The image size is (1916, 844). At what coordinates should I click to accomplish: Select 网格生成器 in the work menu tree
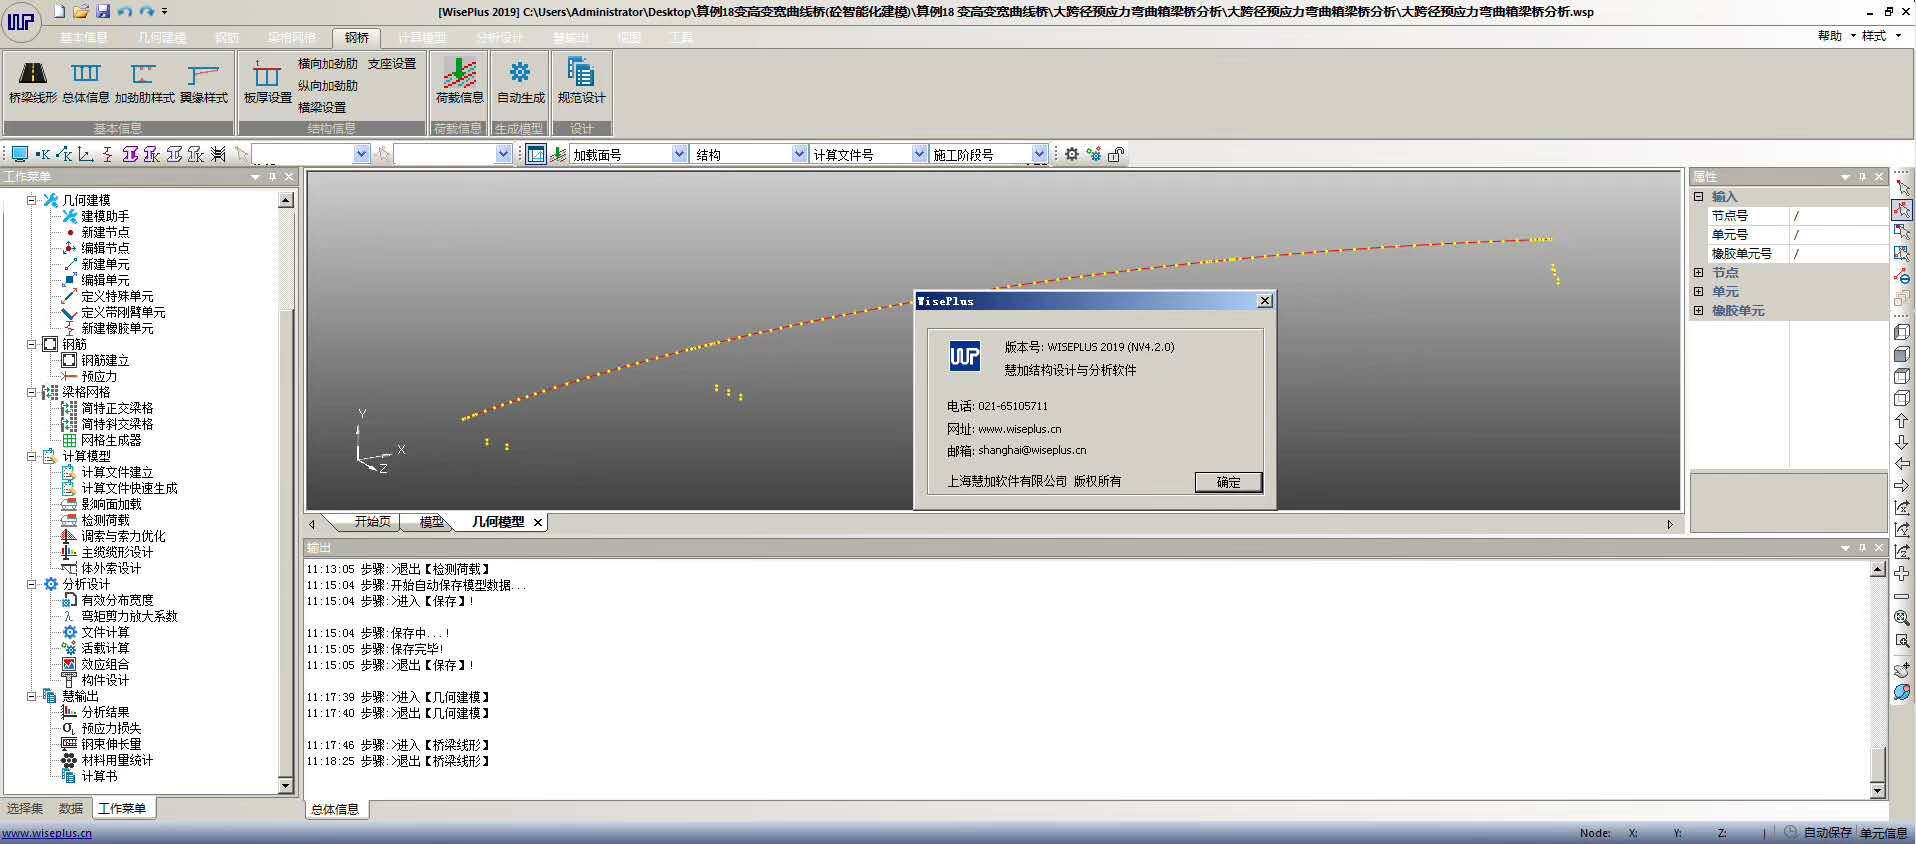[111, 440]
